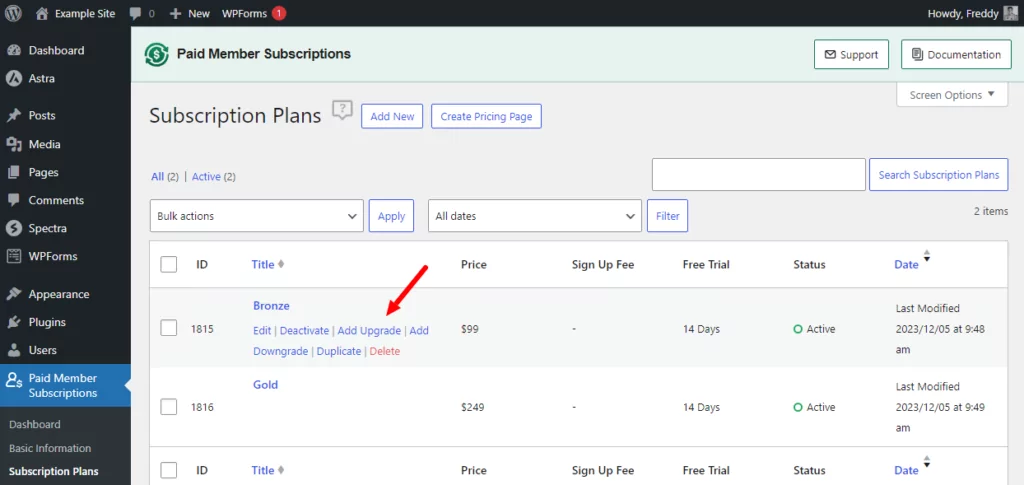This screenshot has height=485, width=1024.
Task: Open the comments bubble in admin bar
Action: click(135, 14)
